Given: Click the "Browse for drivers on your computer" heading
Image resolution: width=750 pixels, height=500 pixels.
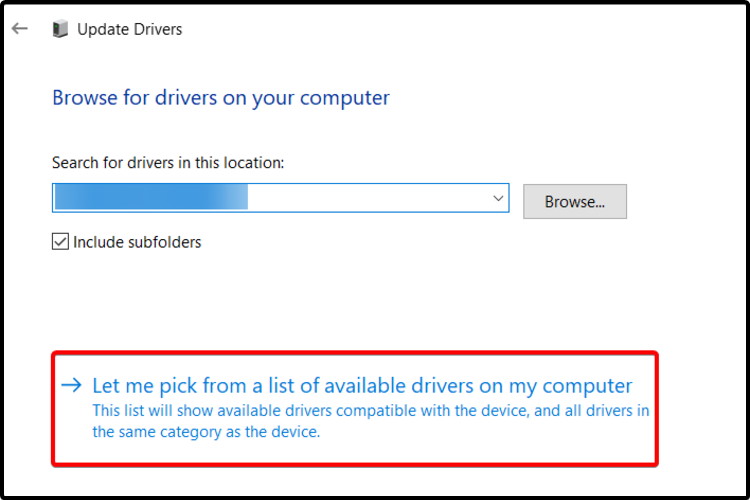Looking at the screenshot, I should tap(221, 98).
